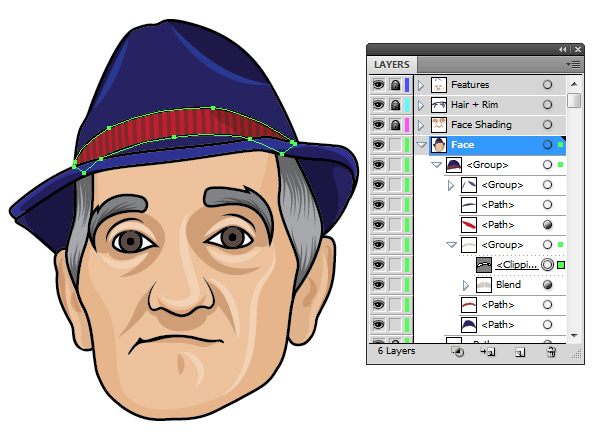The image size is (595, 436).
Task: Click target circle of red band Path row
Action: 547,225
